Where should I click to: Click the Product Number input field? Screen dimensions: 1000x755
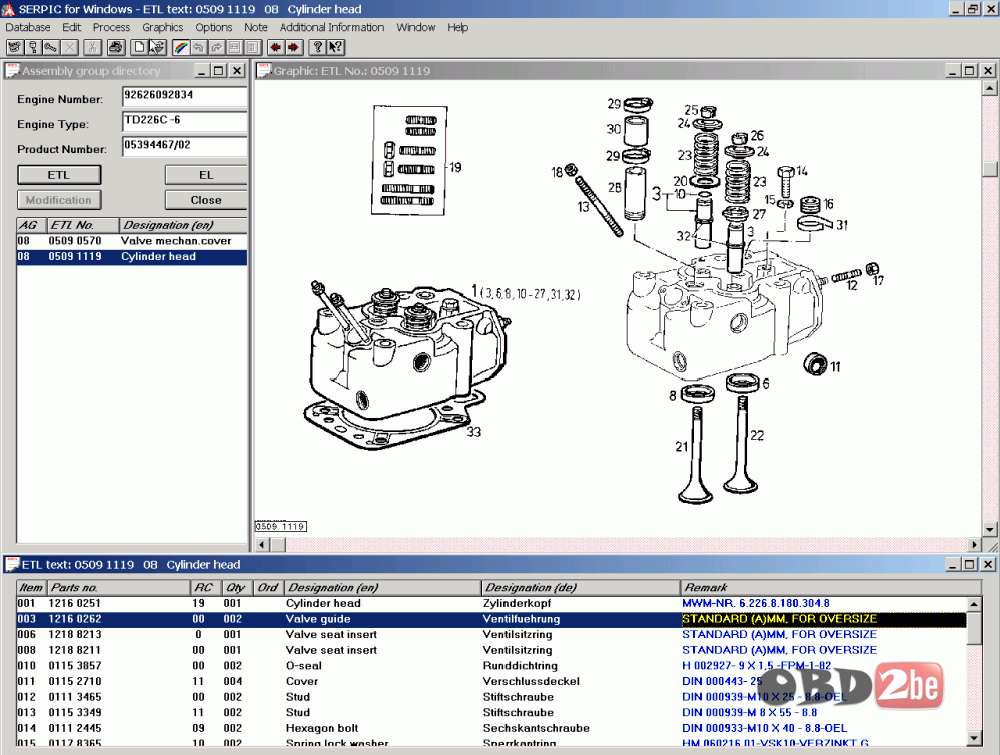pos(184,145)
